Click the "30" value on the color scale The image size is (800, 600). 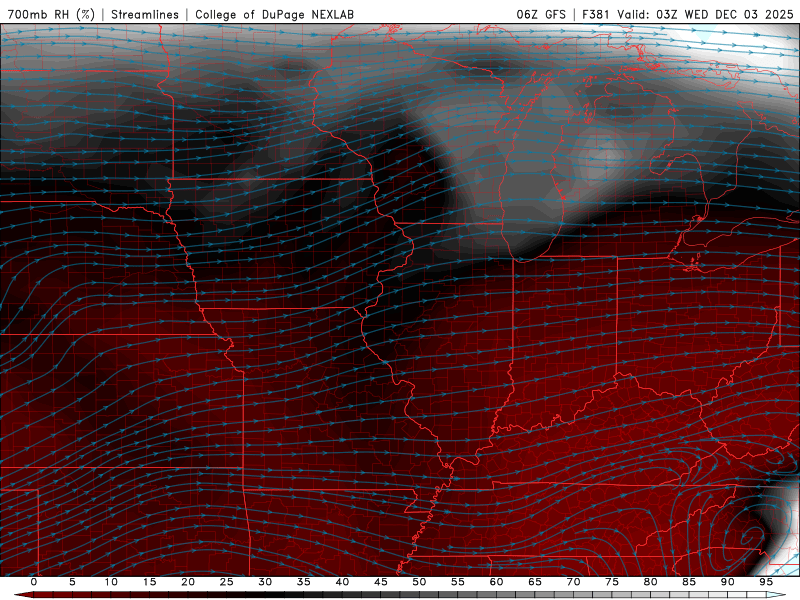coord(265,582)
